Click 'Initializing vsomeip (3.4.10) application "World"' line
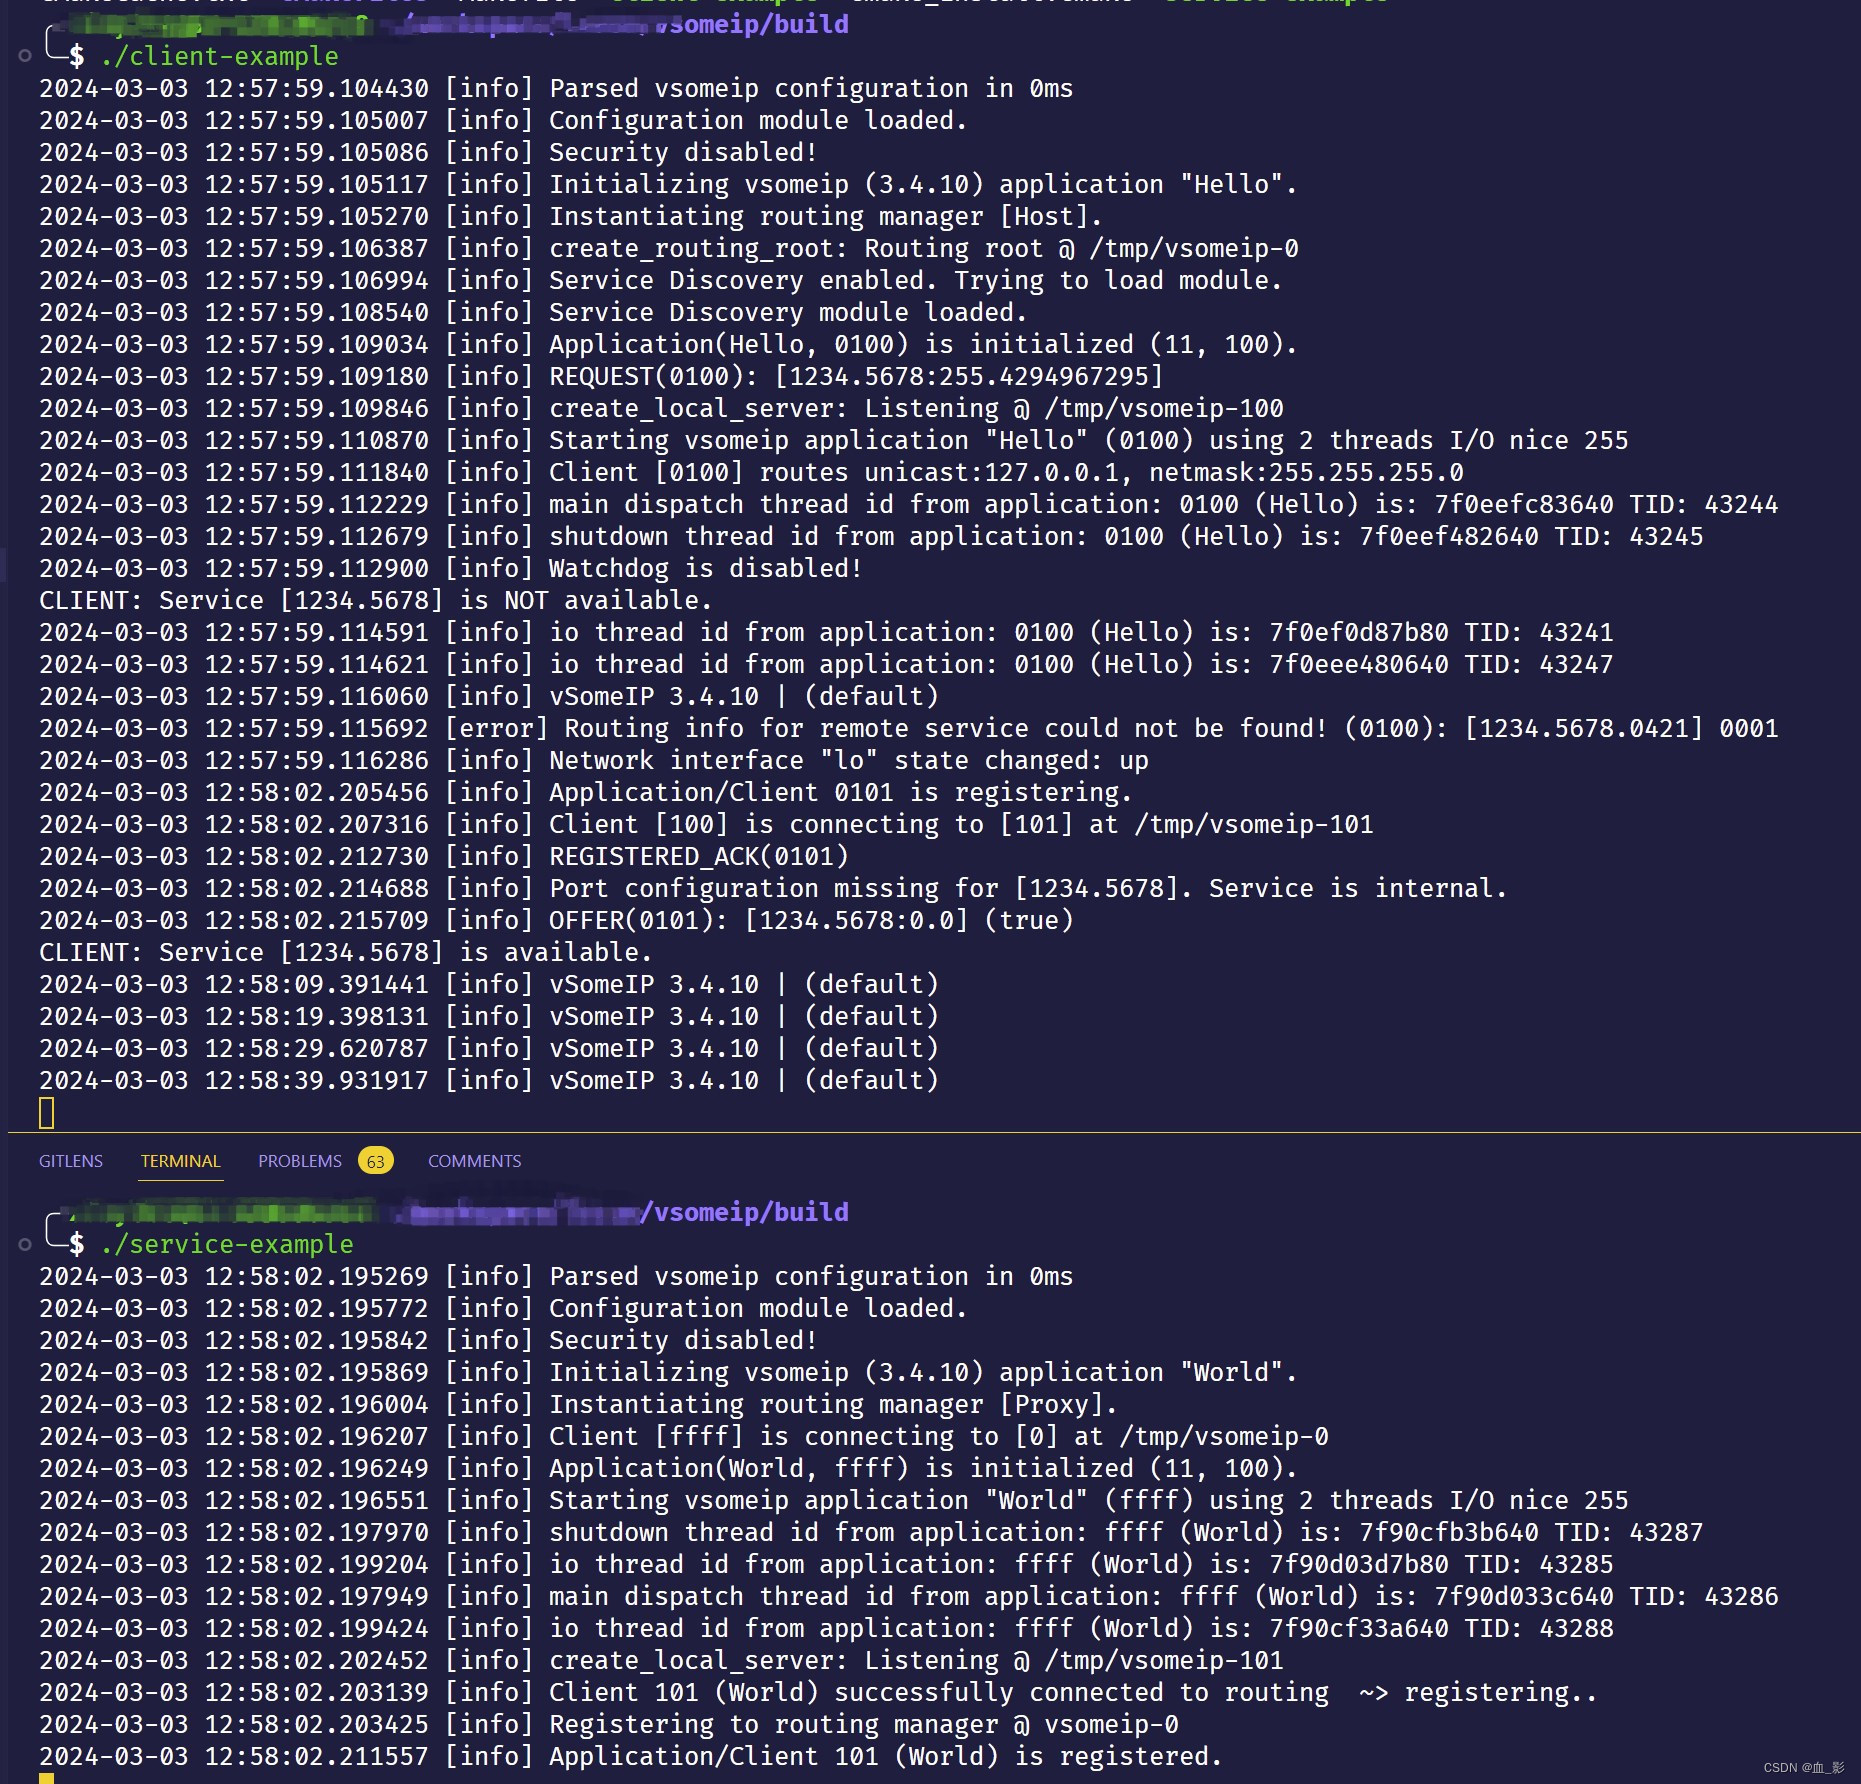Viewport: 1861px width, 1784px height. 668,1372
